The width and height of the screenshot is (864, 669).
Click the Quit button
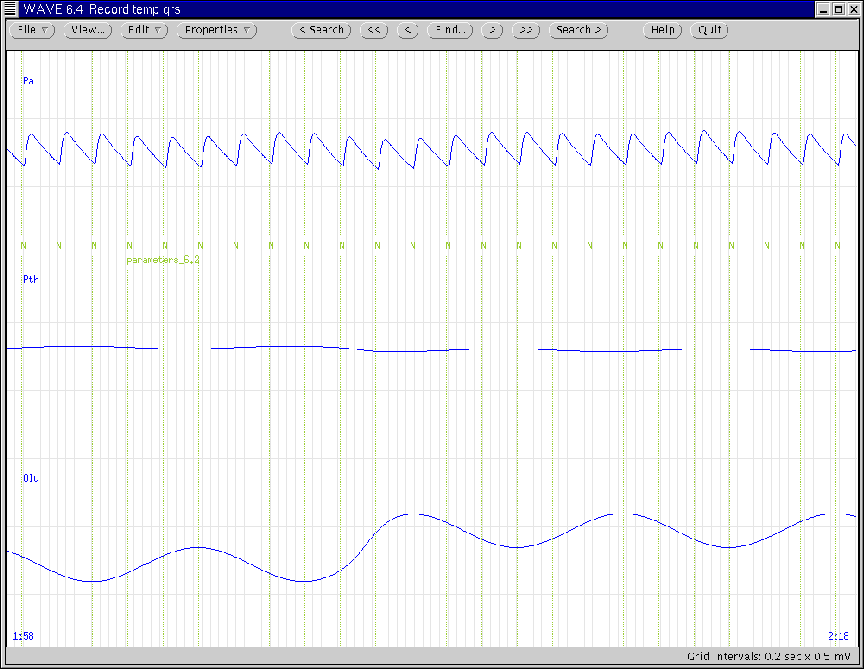[x=712, y=30]
